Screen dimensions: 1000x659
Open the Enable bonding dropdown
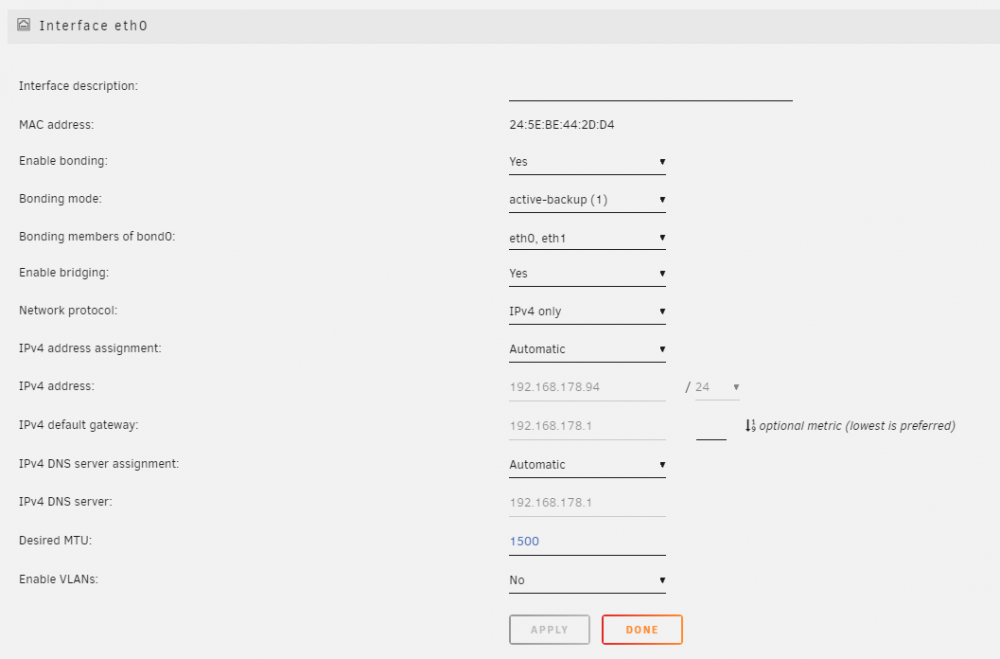click(587, 162)
